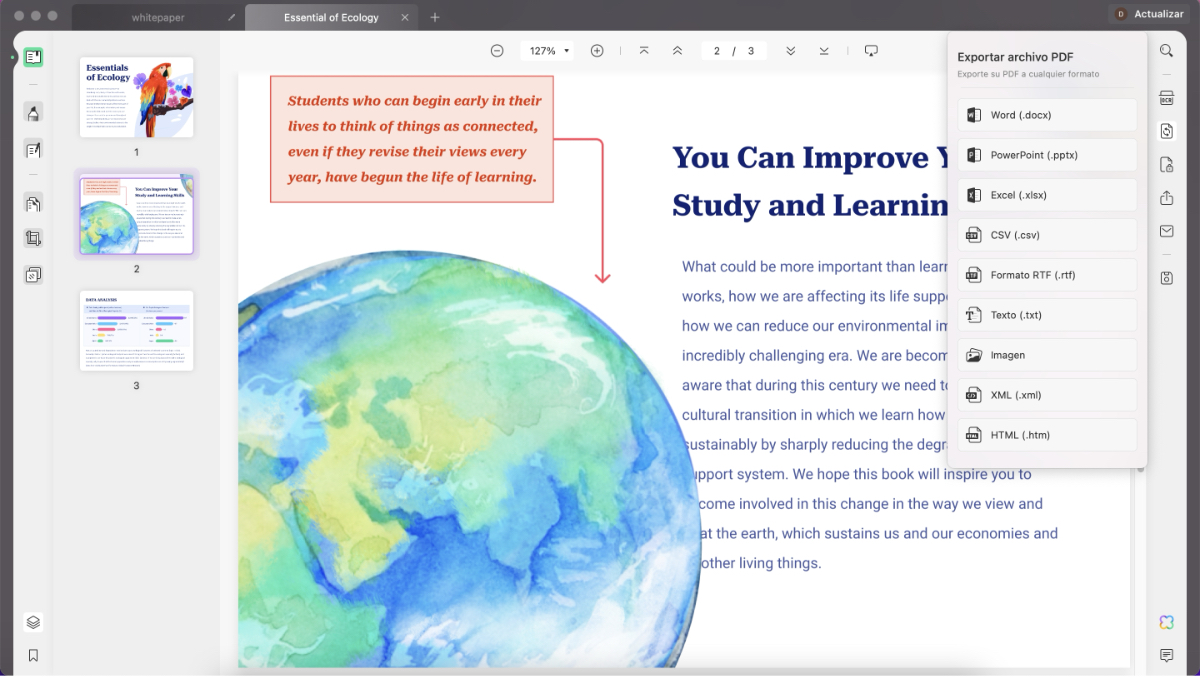
Task: Click the share/upload icon in right sidebar
Action: tap(1166, 198)
